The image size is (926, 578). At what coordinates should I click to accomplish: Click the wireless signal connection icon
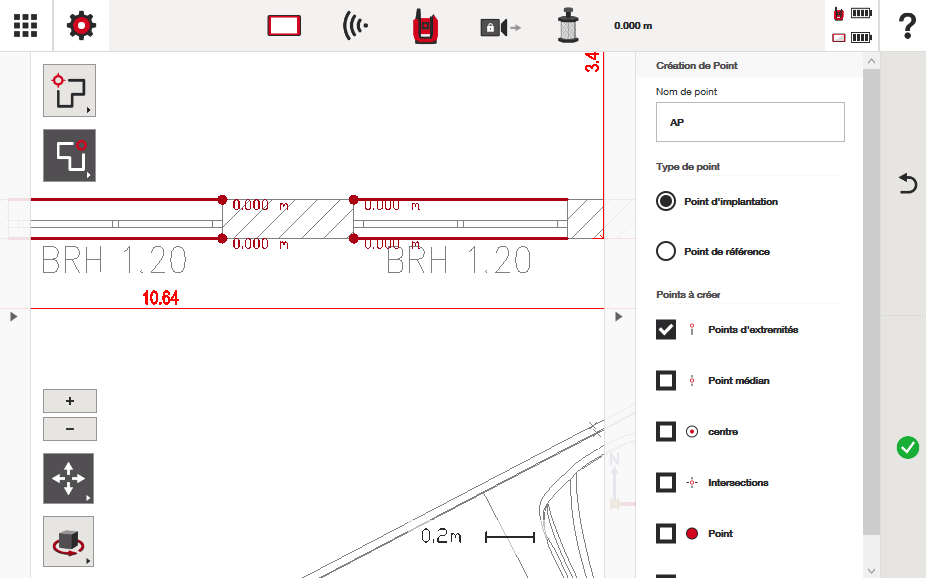355,26
